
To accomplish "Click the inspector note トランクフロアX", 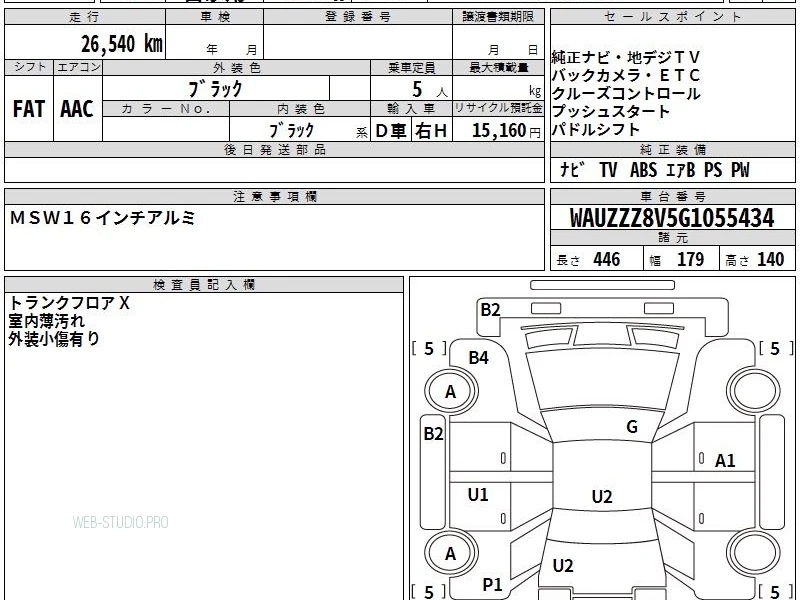I will click(69, 303).
